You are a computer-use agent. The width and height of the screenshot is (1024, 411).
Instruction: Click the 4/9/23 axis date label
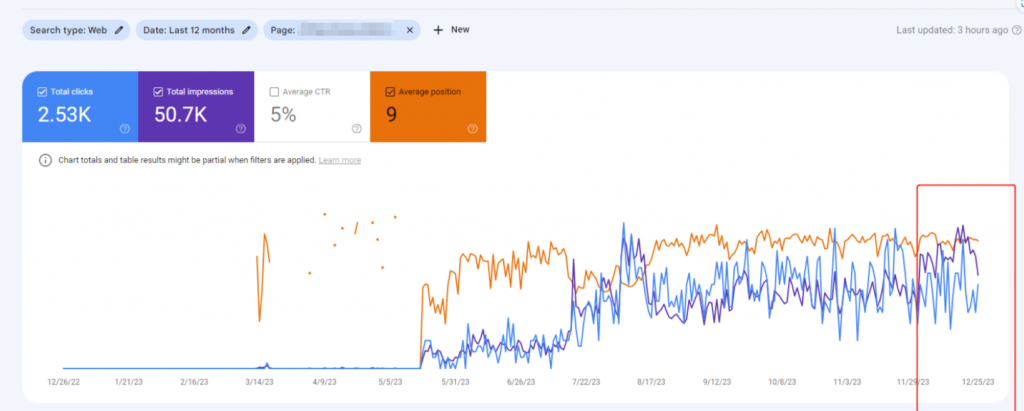[x=325, y=382]
